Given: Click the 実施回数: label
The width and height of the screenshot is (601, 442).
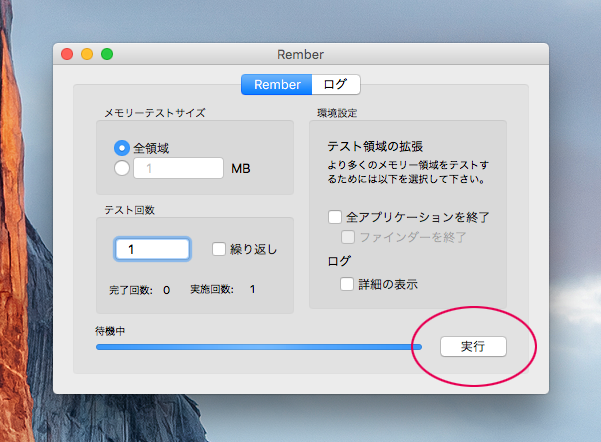Looking at the screenshot, I should [x=212, y=289].
